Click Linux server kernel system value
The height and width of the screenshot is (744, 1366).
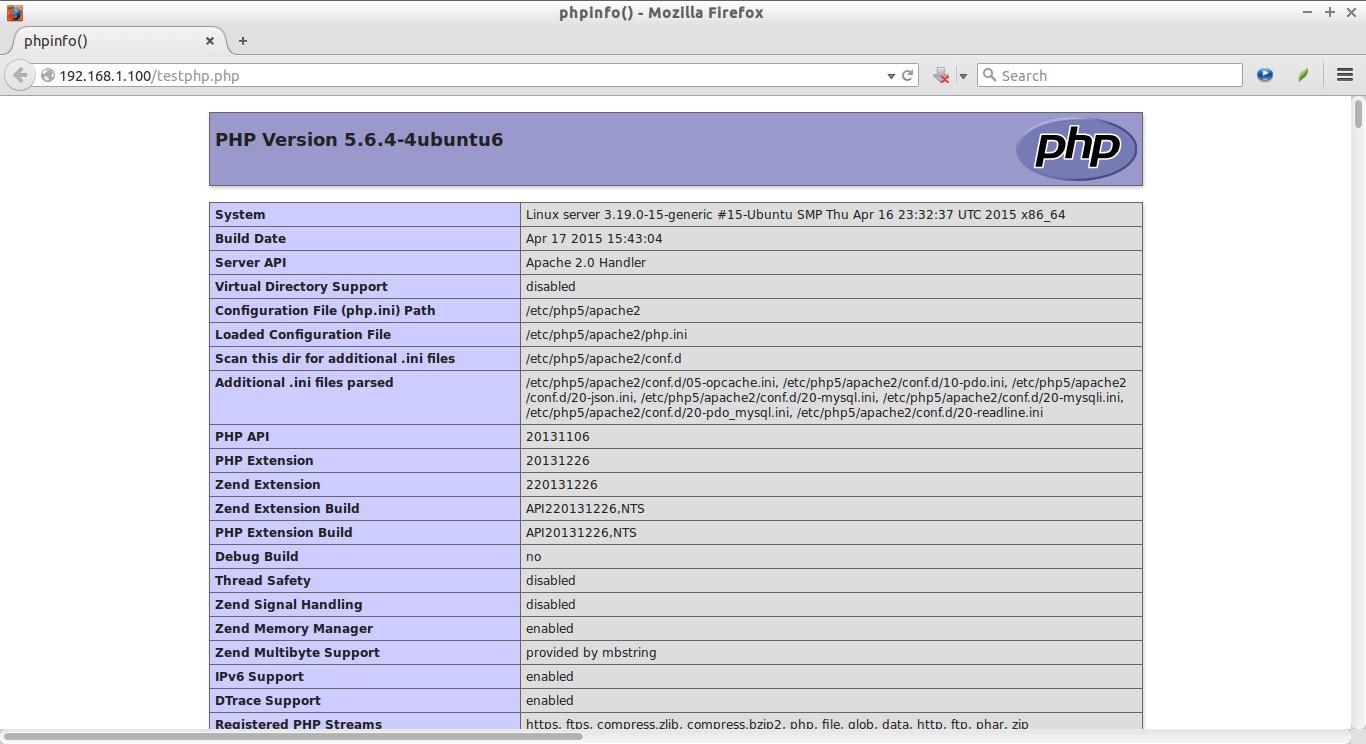(796, 214)
